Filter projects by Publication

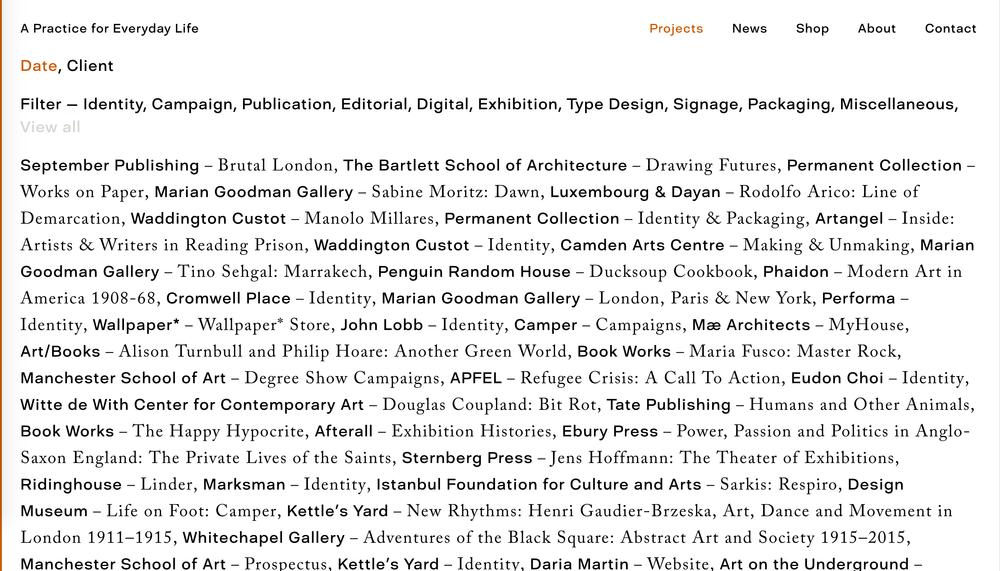point(286,104)
